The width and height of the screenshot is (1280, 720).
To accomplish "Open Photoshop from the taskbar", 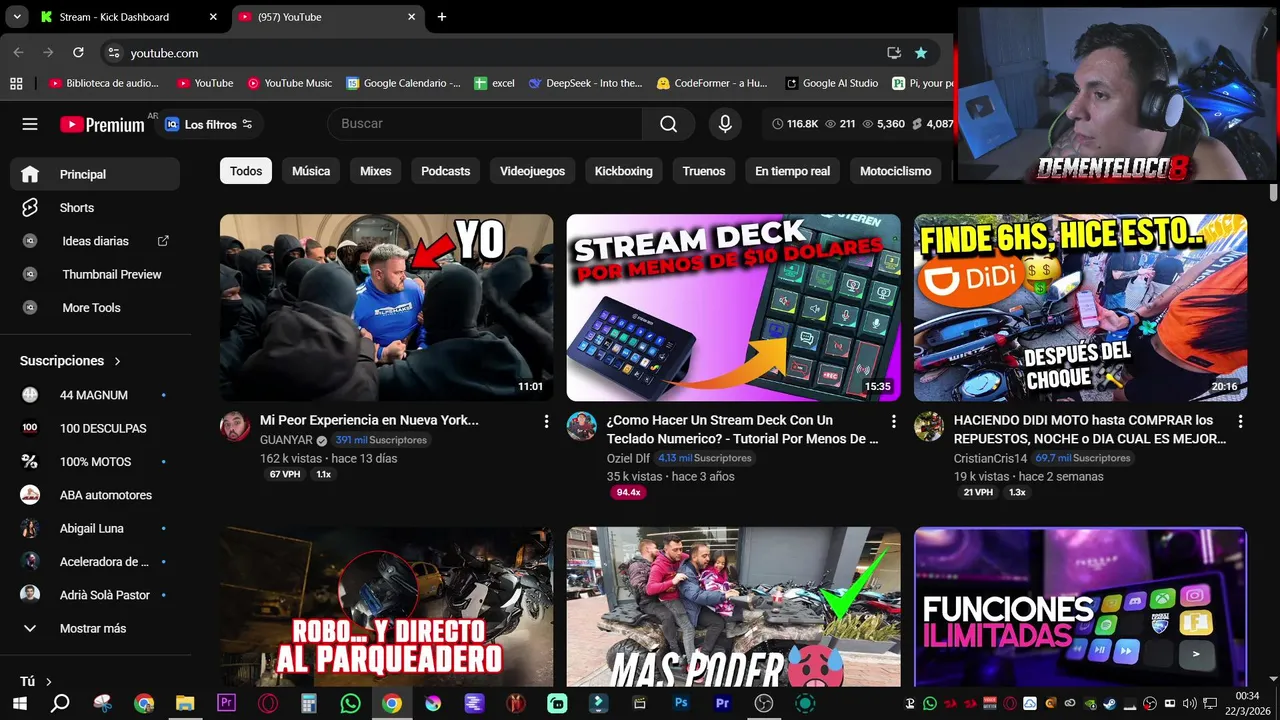I will click(681, 703).
